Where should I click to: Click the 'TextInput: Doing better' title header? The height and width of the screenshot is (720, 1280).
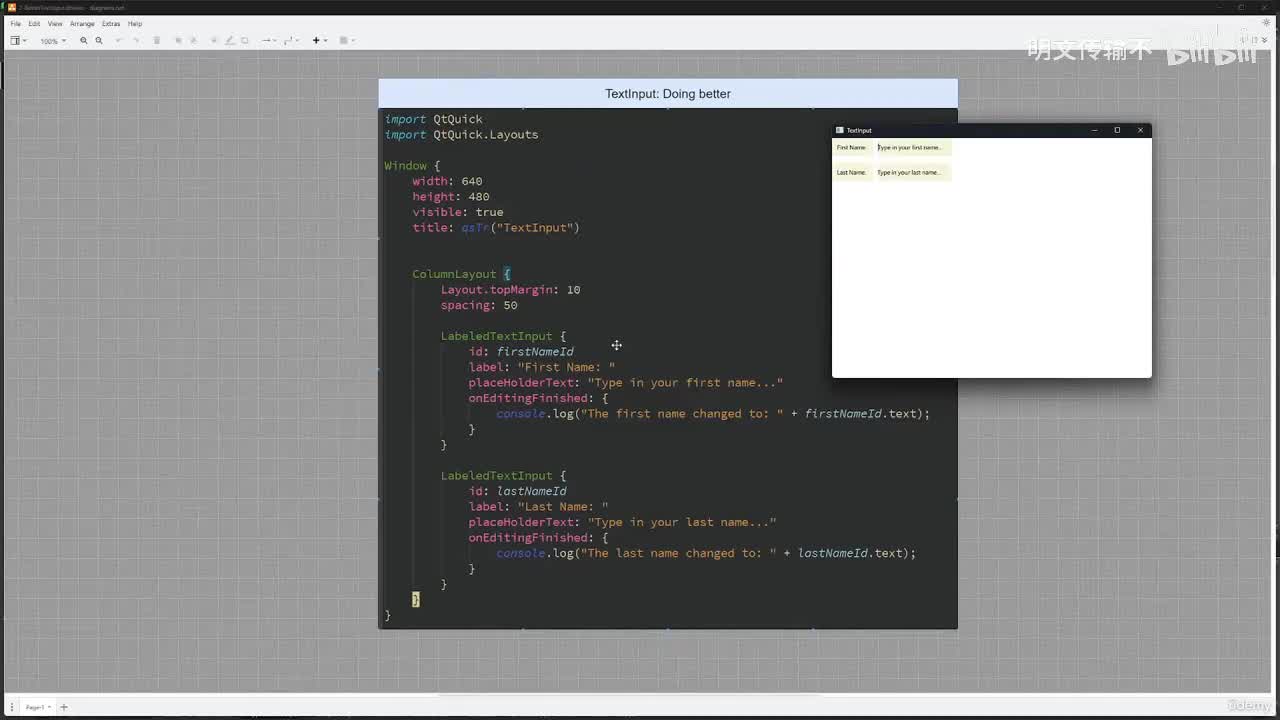(668, 94)
